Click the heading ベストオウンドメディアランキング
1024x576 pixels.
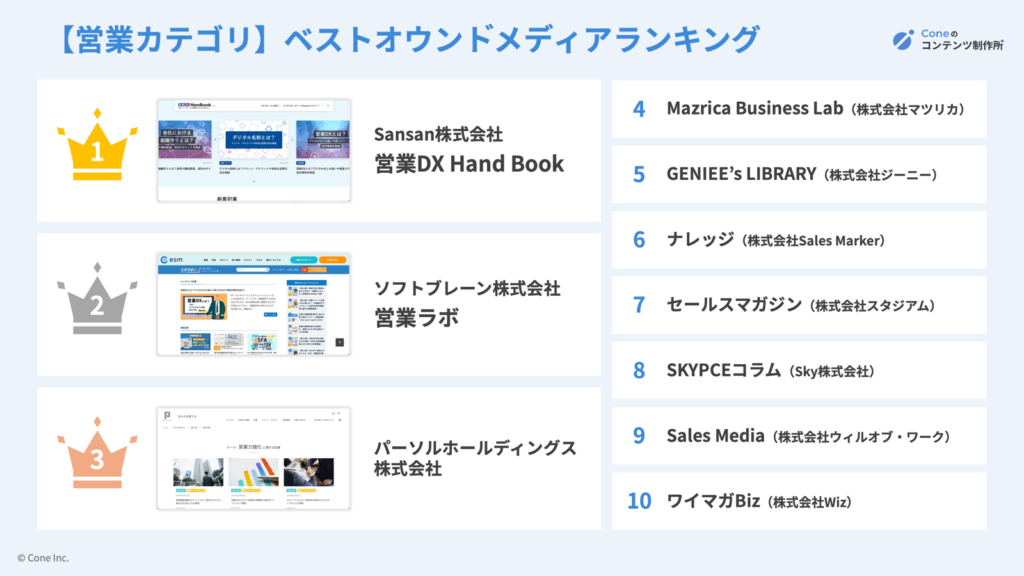click(x=522, y=39)
